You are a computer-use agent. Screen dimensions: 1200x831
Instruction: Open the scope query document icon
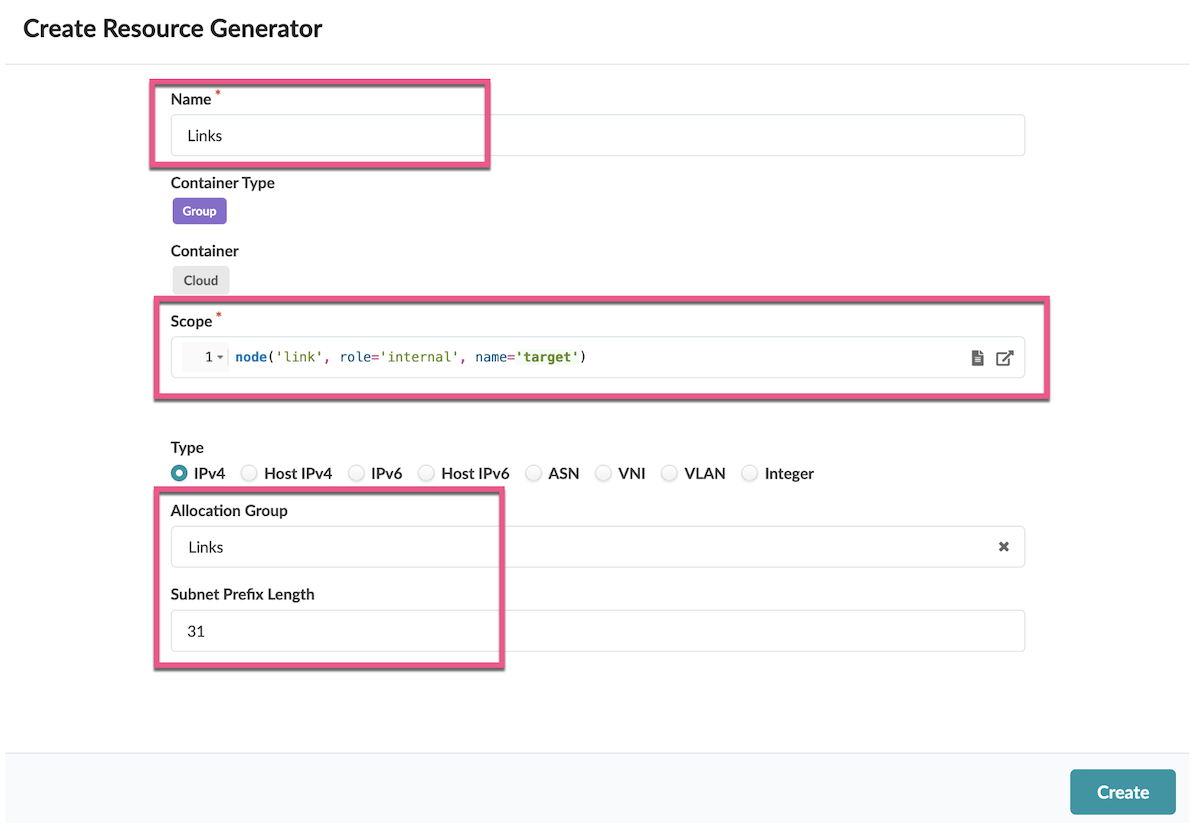(x=978, y=358)
